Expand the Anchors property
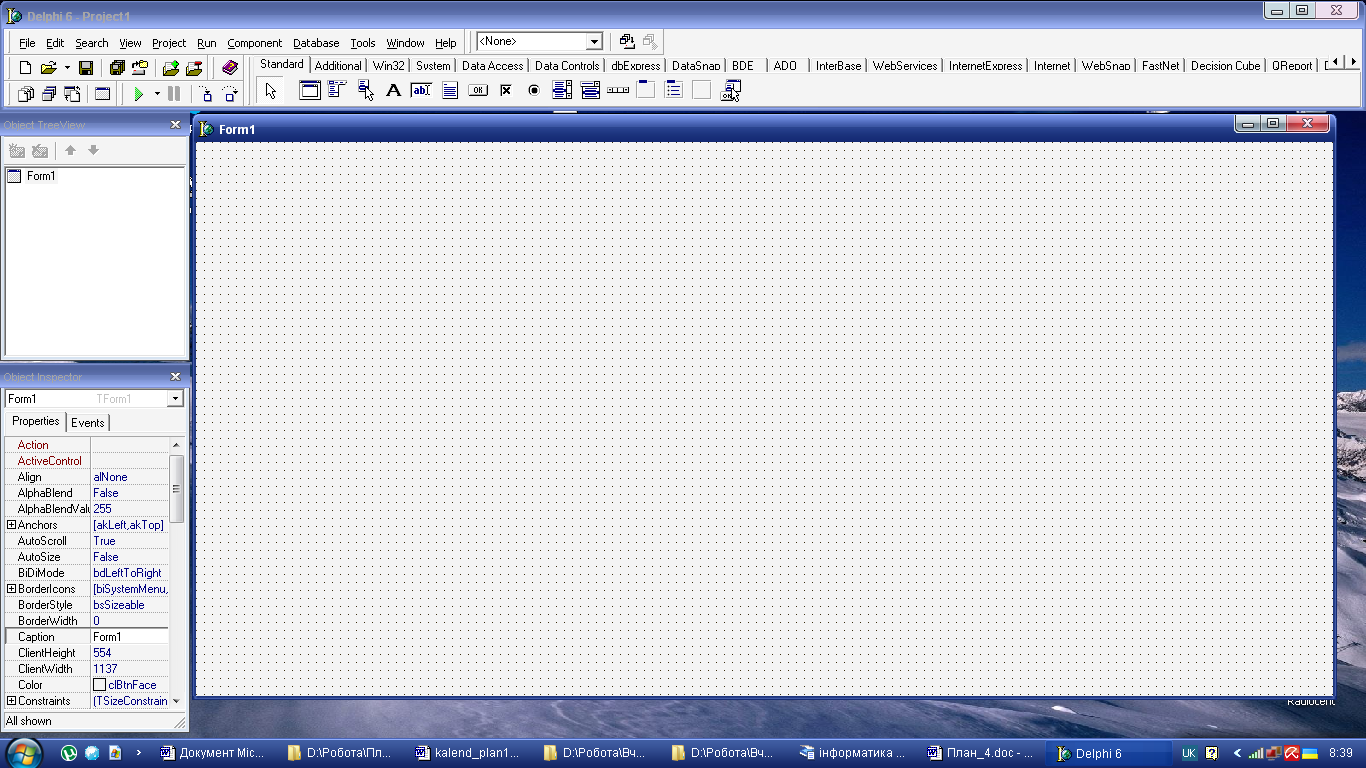1366x768 pixels. click(12, 525)
